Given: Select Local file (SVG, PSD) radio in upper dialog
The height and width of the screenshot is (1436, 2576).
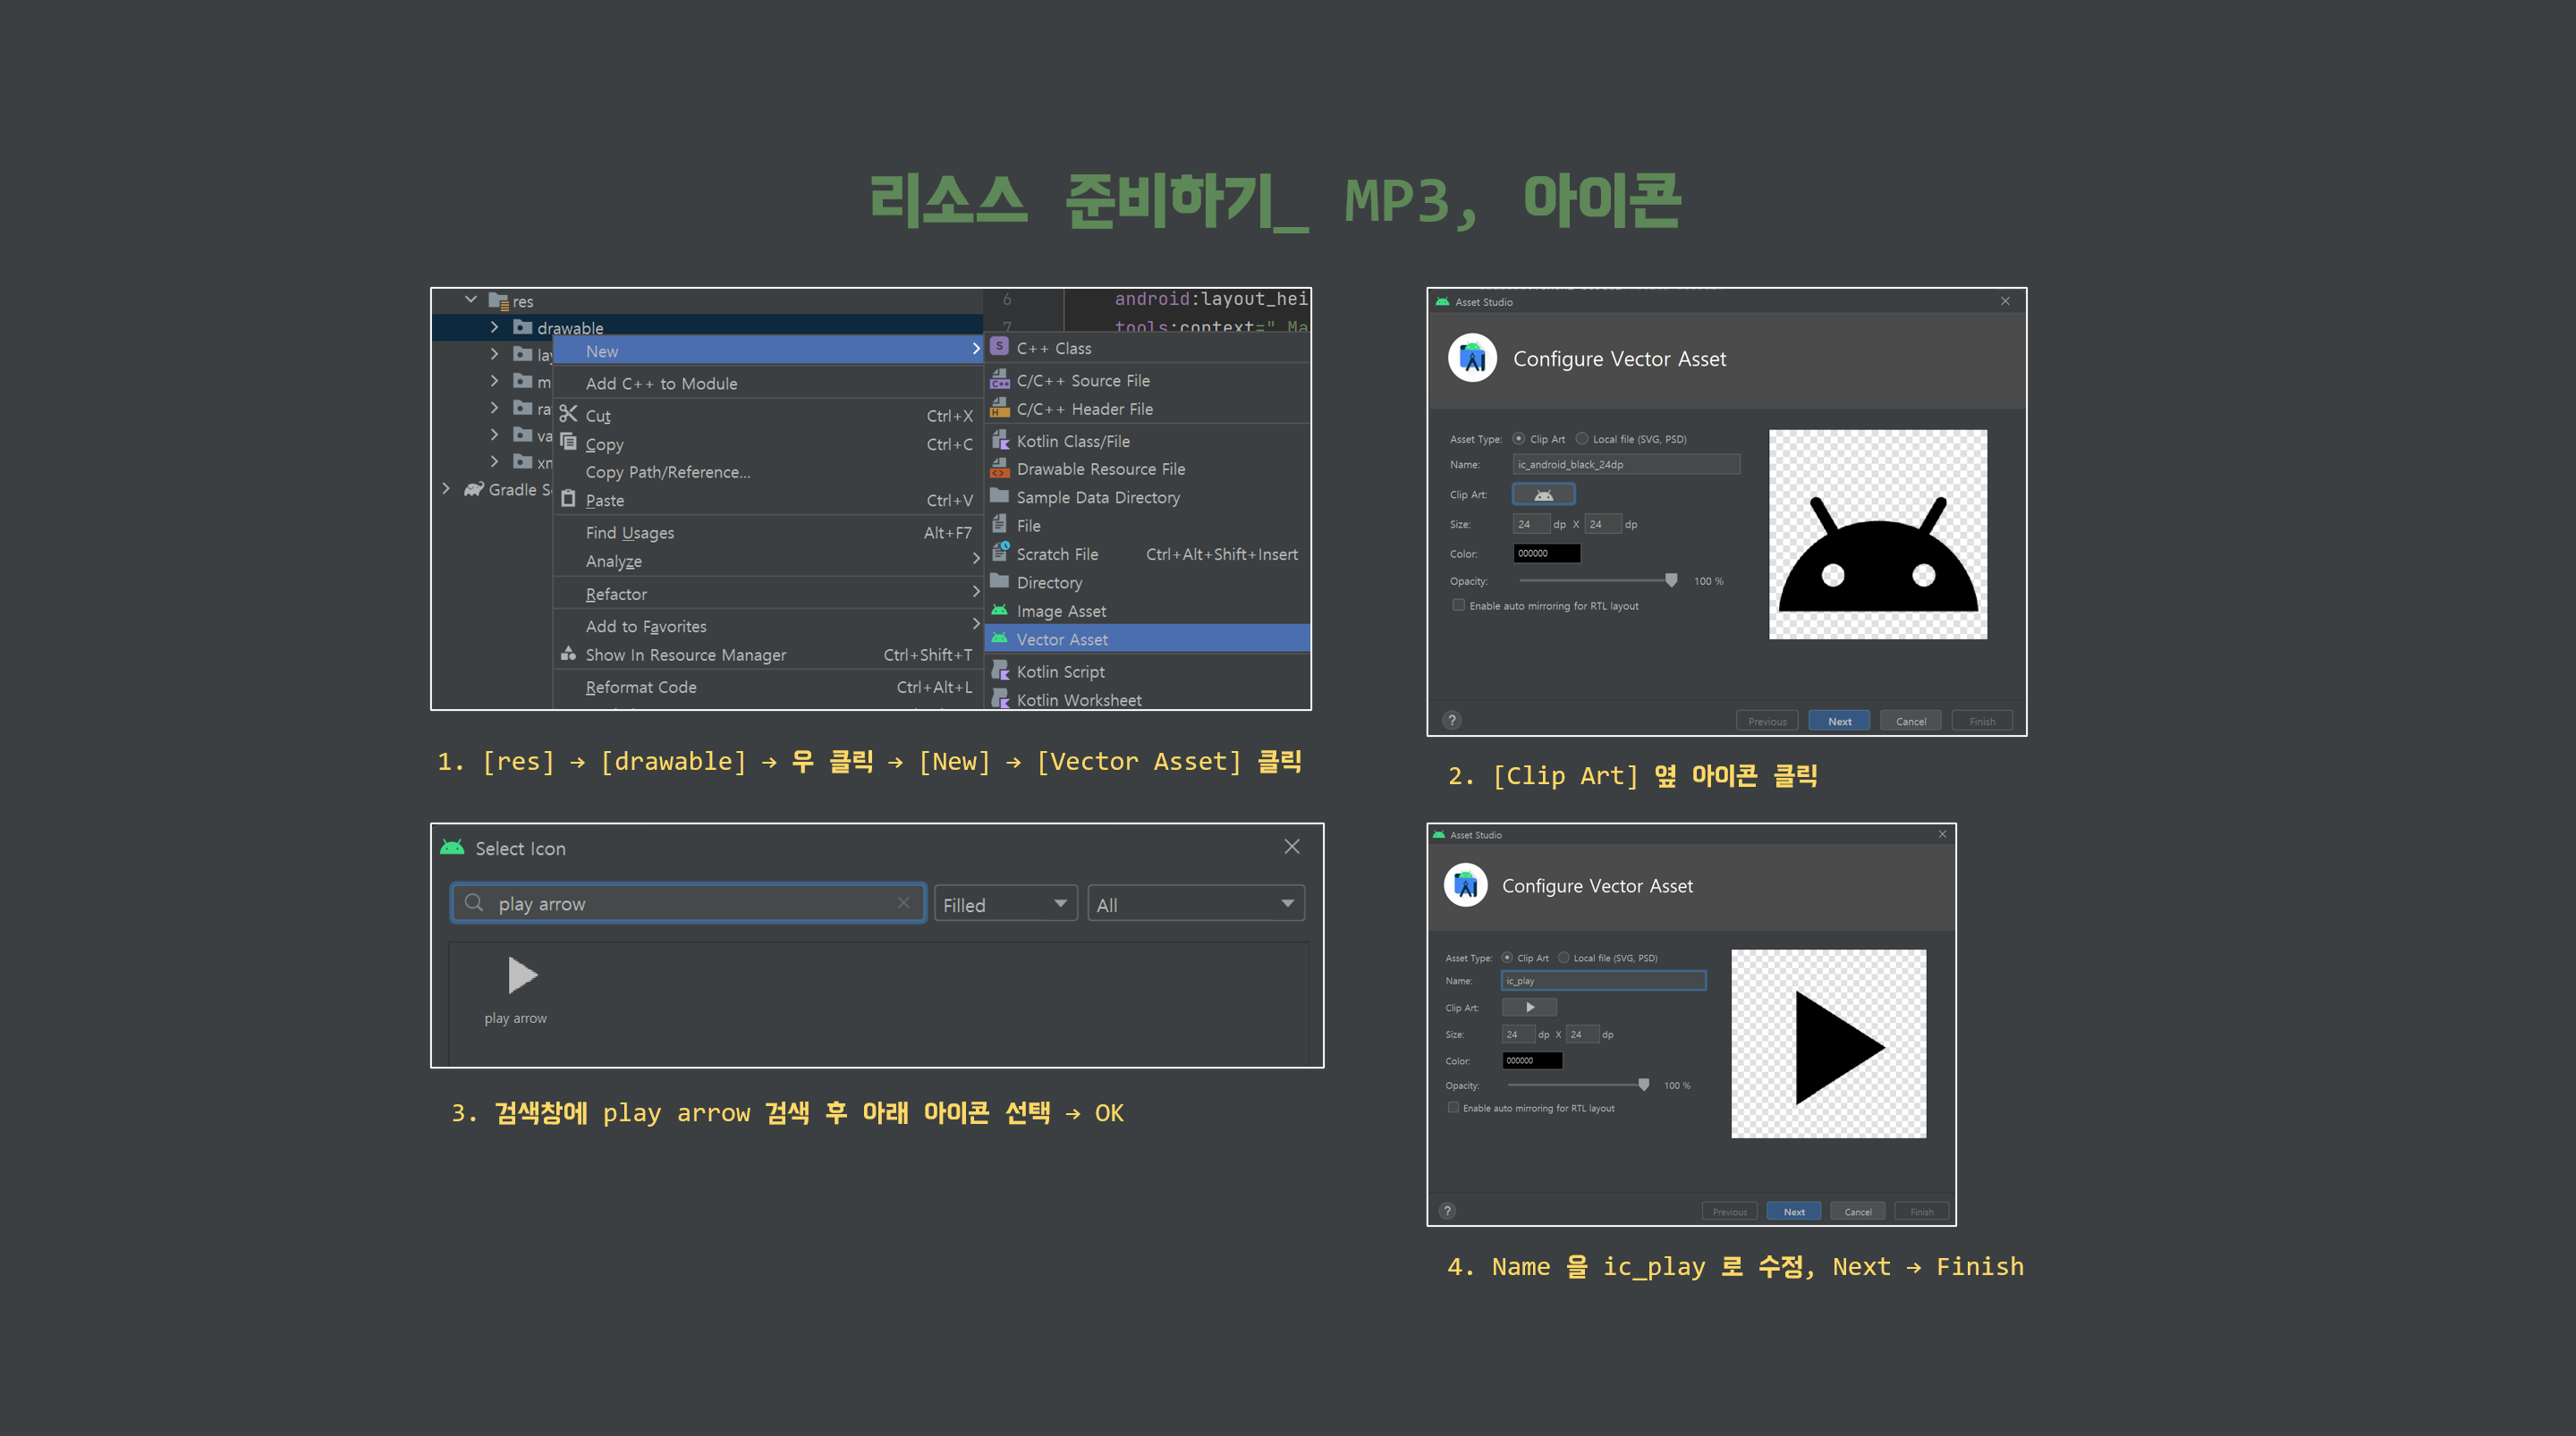Looking at the screenshot, I should (1582, 438).
